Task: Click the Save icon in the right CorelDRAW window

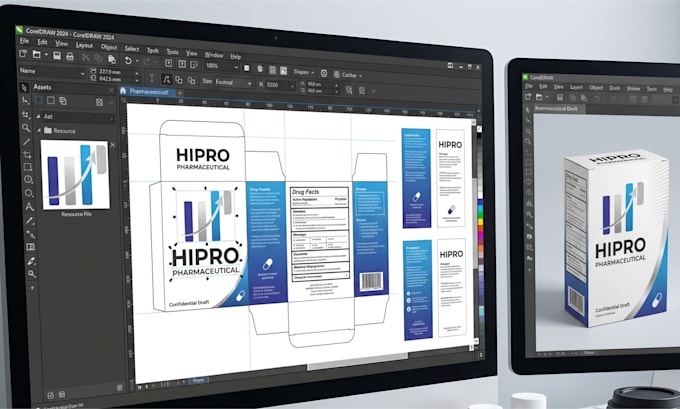Action: tap(560, 98)
